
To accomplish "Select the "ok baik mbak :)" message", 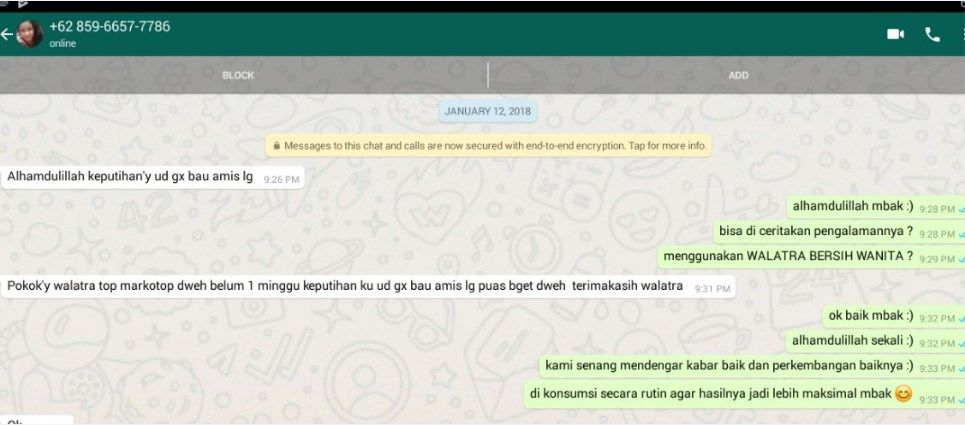I will [893, 317].
